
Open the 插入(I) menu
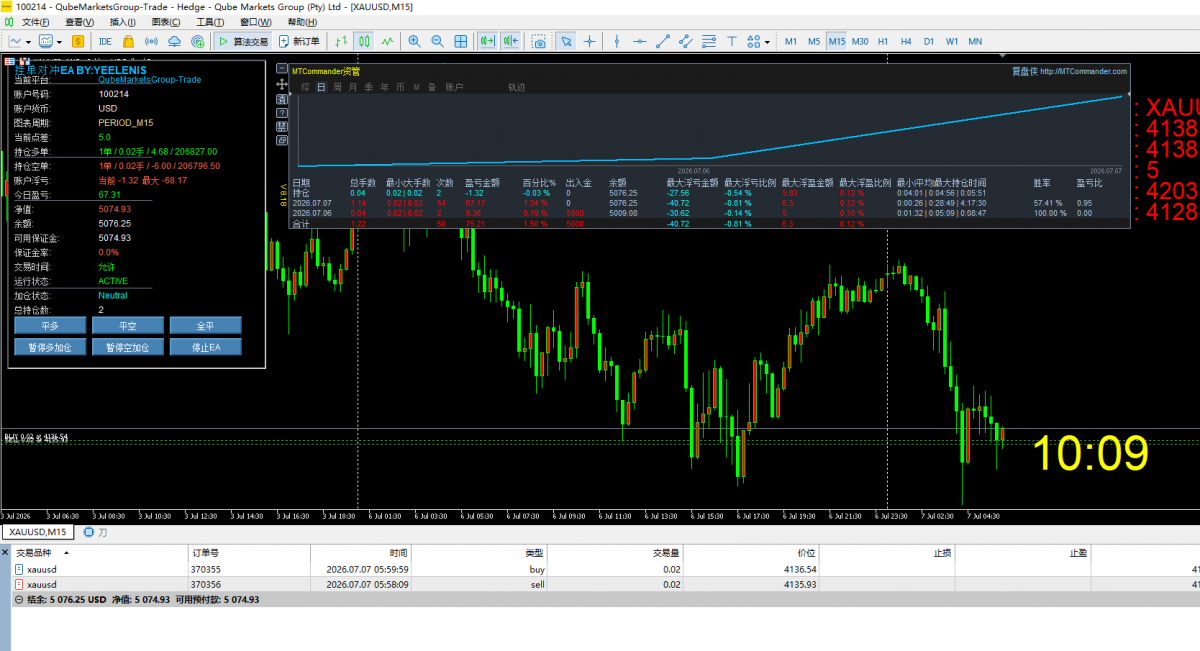click(x=122, y=21)
